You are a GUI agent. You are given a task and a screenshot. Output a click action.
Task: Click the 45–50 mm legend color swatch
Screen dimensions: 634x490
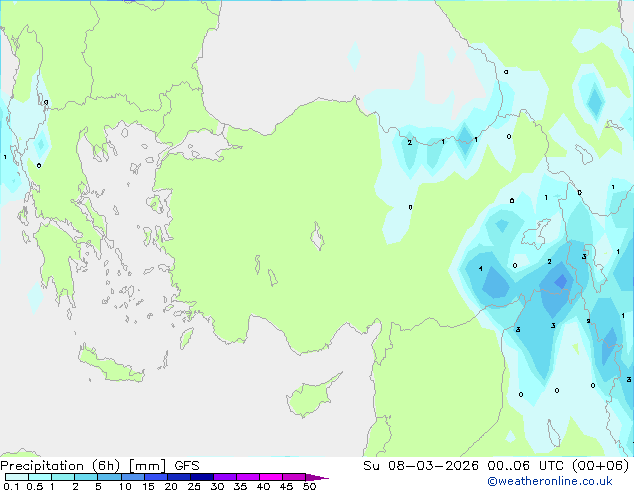tap(294, 477)
